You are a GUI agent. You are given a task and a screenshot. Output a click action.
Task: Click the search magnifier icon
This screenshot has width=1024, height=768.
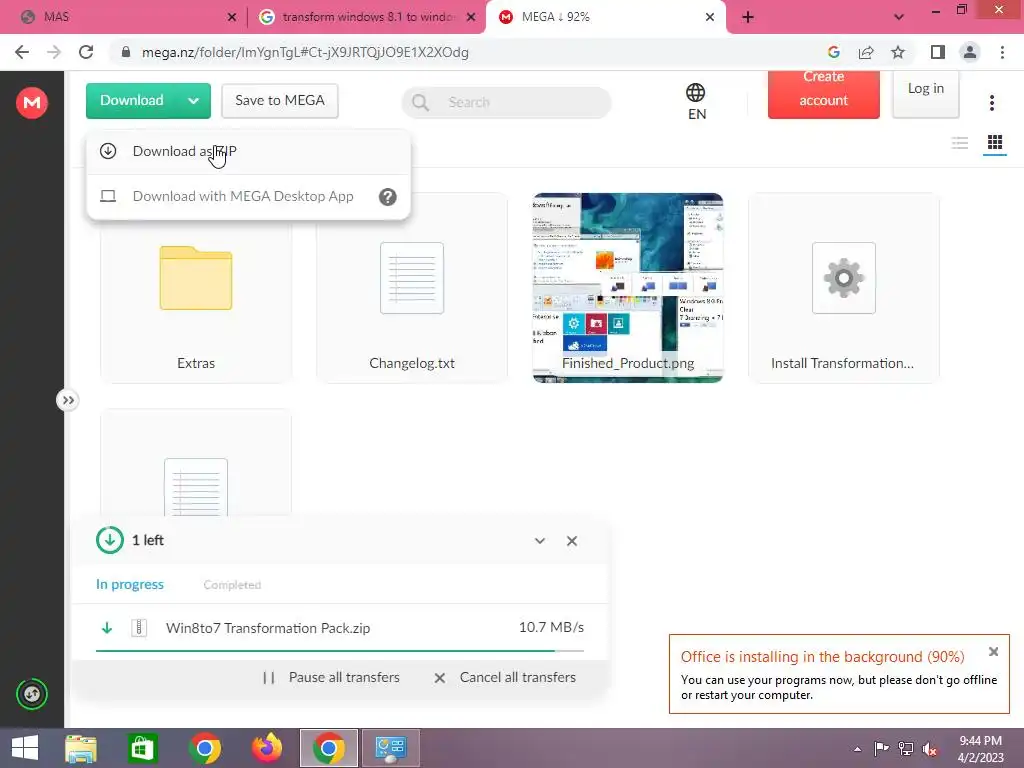coord(421,103)
